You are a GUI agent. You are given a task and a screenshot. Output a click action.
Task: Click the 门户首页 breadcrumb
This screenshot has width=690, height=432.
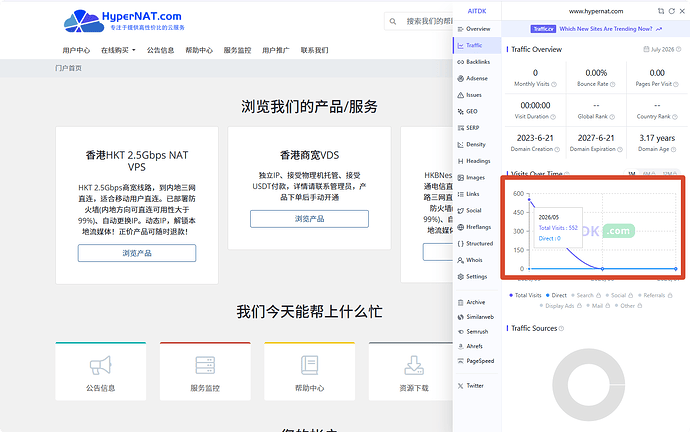[x=68, y=68]
